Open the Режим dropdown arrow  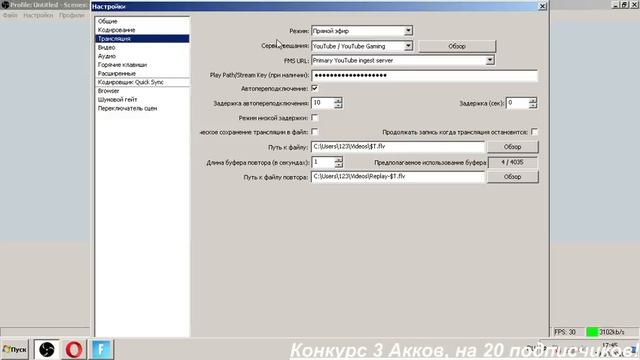[408, 31]
